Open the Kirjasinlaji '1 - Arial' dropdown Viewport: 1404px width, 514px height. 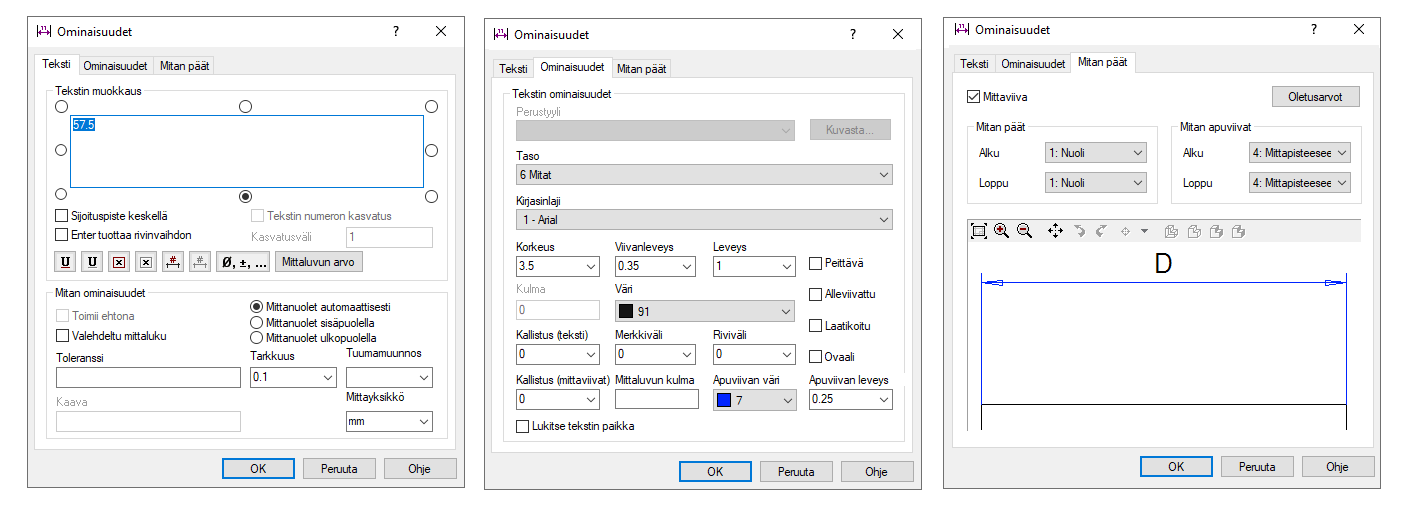(704, 219)
